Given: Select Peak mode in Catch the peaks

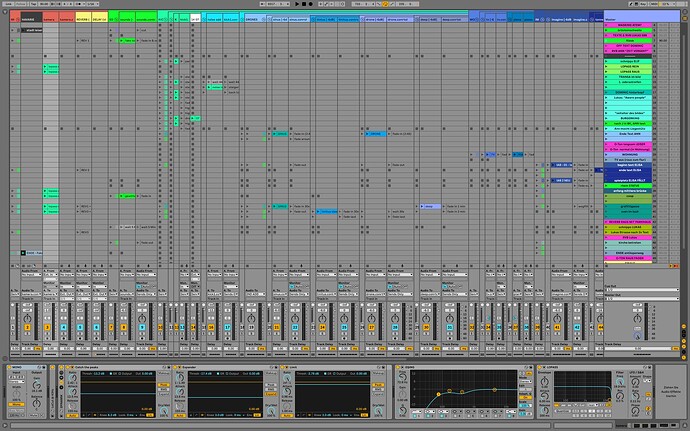Looking at the screenshot, I should [163, 385].
